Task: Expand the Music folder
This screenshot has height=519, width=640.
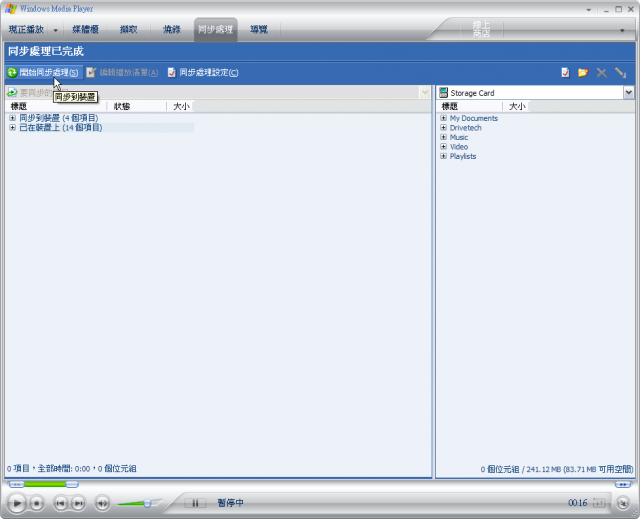Action: point(444,137)
